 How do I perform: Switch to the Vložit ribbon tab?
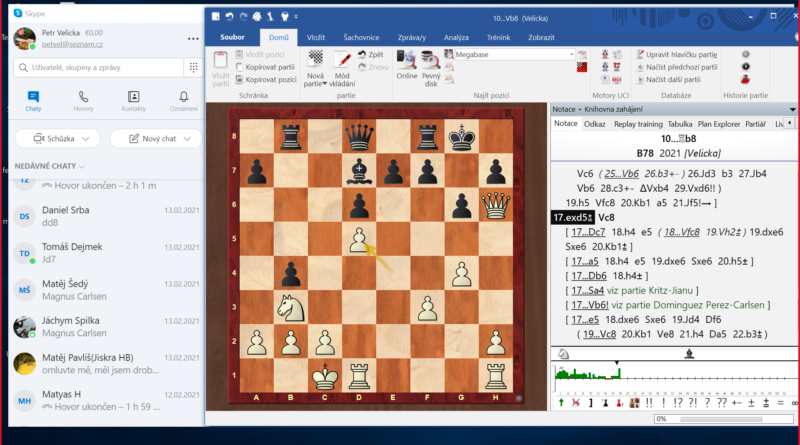click(316, 37)
